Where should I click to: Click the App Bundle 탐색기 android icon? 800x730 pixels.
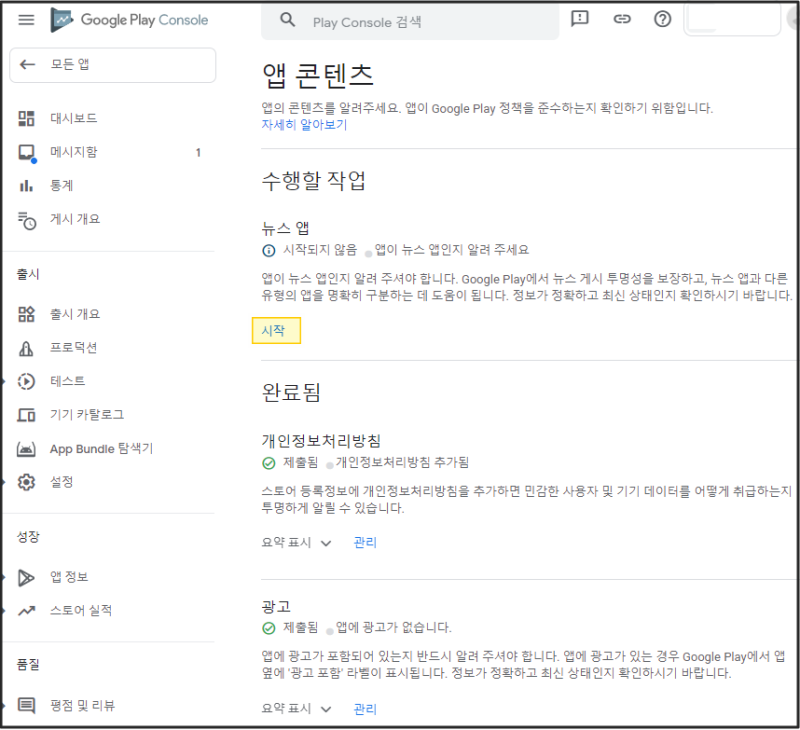(26, 449)
